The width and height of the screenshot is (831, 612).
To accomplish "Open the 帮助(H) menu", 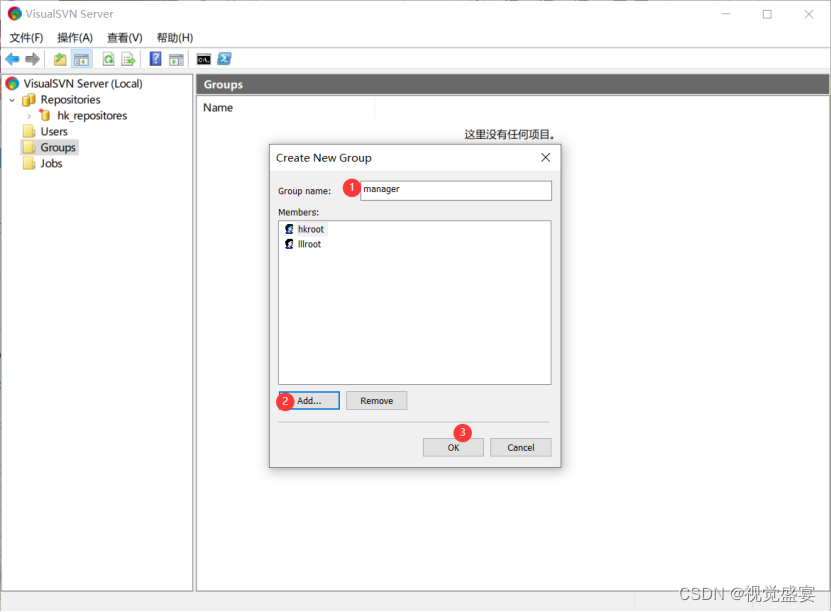I will point(175,38).
